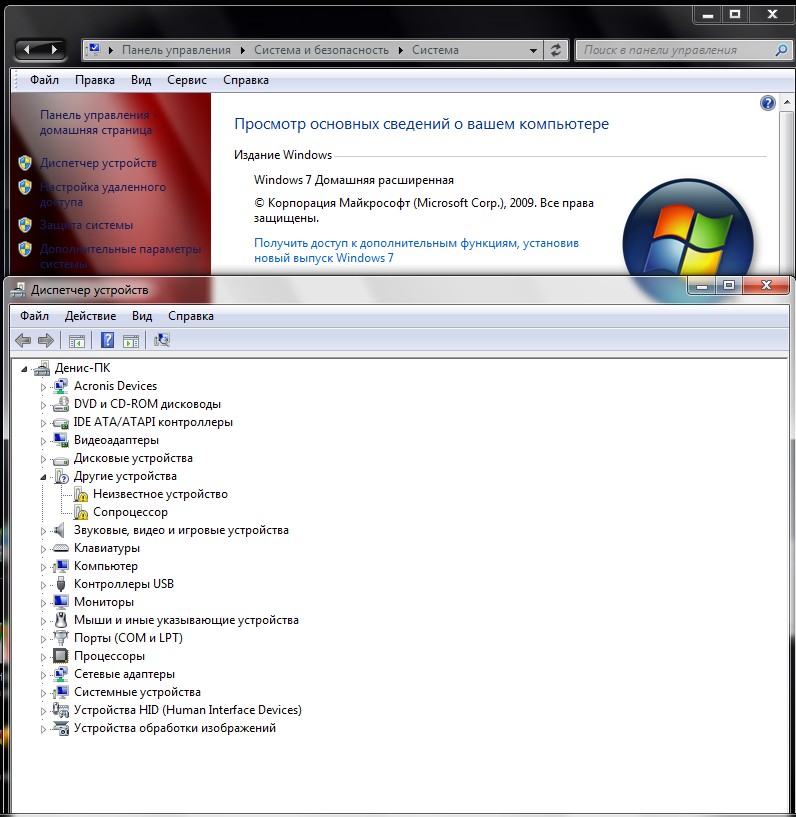Select Сопроцессор tree row
Image resolution: width=796 pixels, height=817 pixels.
pos(130,513)
